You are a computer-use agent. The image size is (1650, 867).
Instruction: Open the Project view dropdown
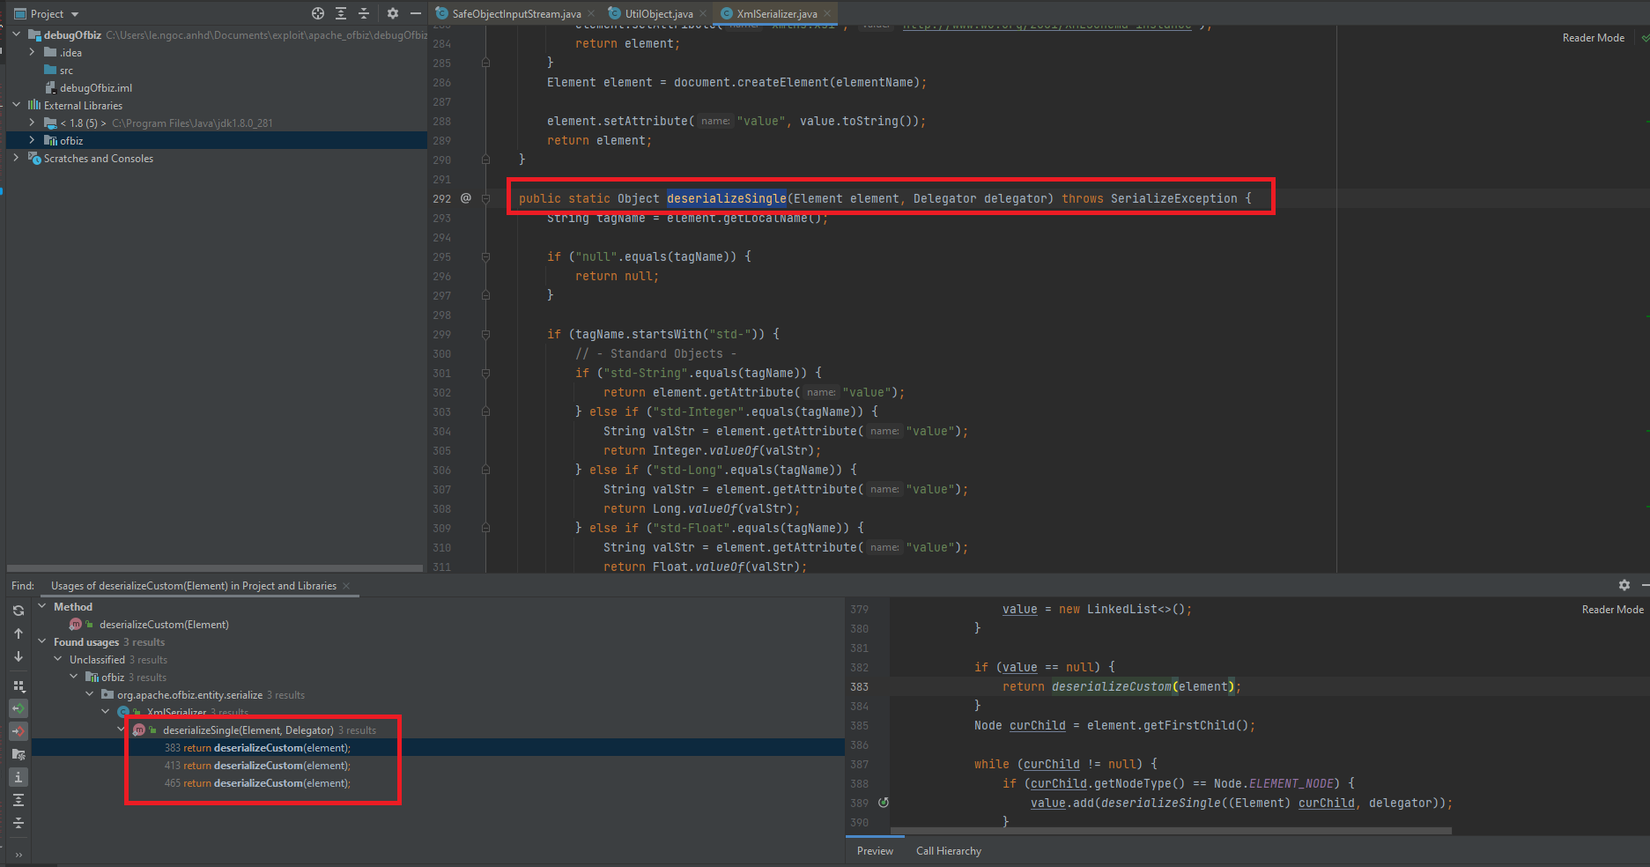click(x=74, y=14)
